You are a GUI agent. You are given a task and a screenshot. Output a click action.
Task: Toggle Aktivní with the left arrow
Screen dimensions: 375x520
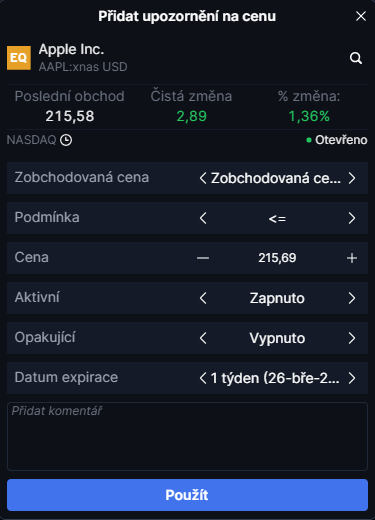tap(203, 298)
